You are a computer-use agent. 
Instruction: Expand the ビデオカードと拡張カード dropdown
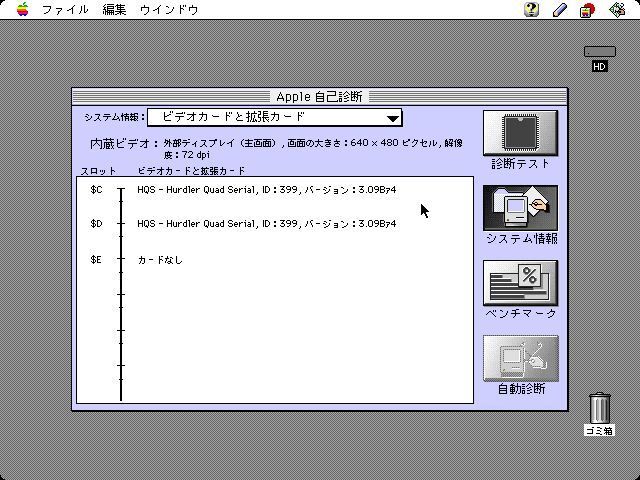click(275, 118)
